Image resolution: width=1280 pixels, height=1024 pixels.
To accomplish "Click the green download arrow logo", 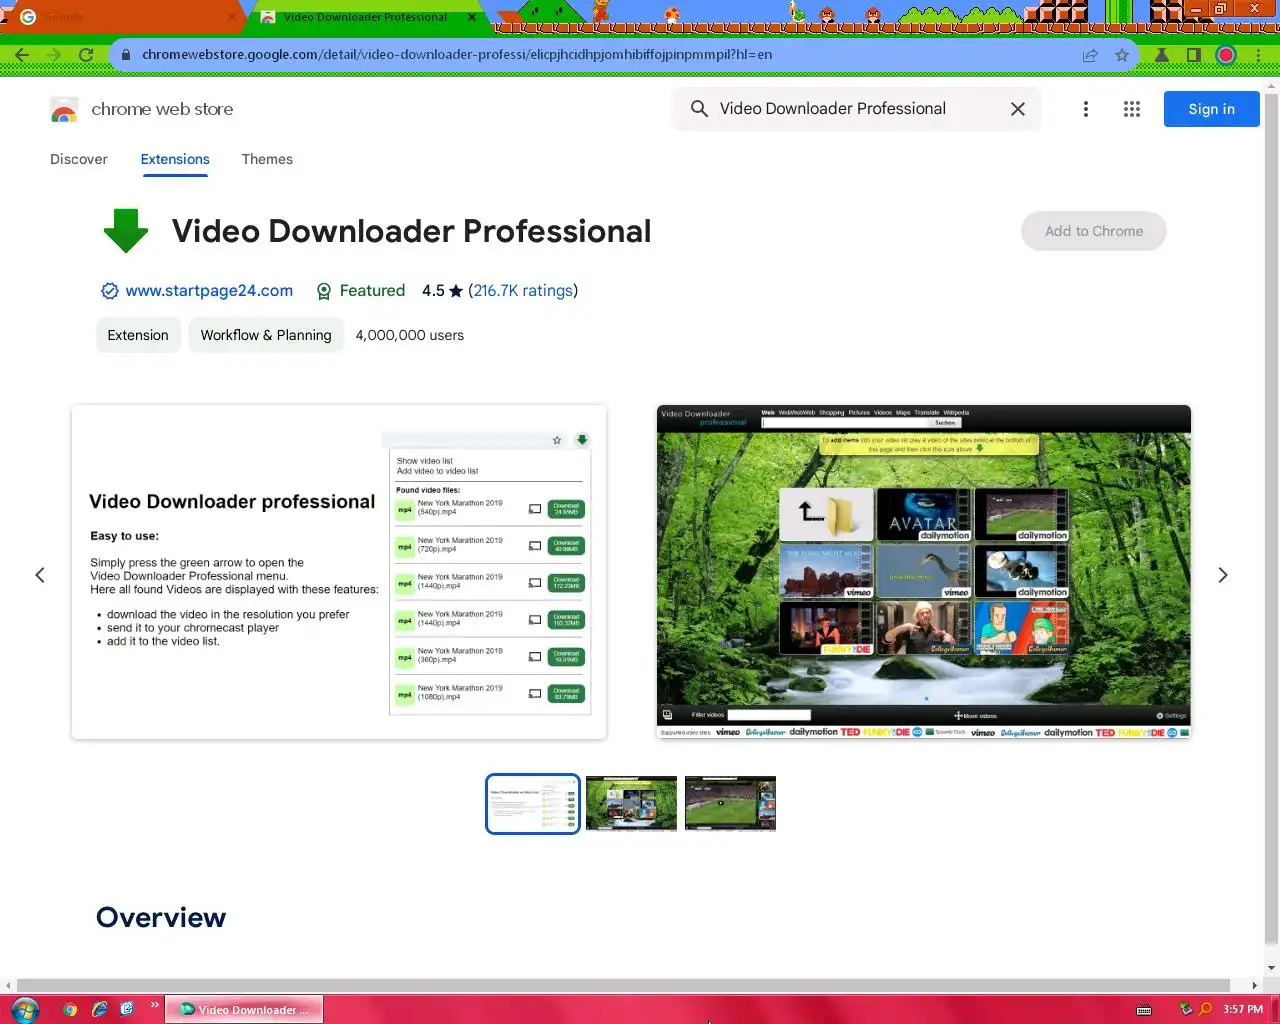I will [x=126, y=231].
